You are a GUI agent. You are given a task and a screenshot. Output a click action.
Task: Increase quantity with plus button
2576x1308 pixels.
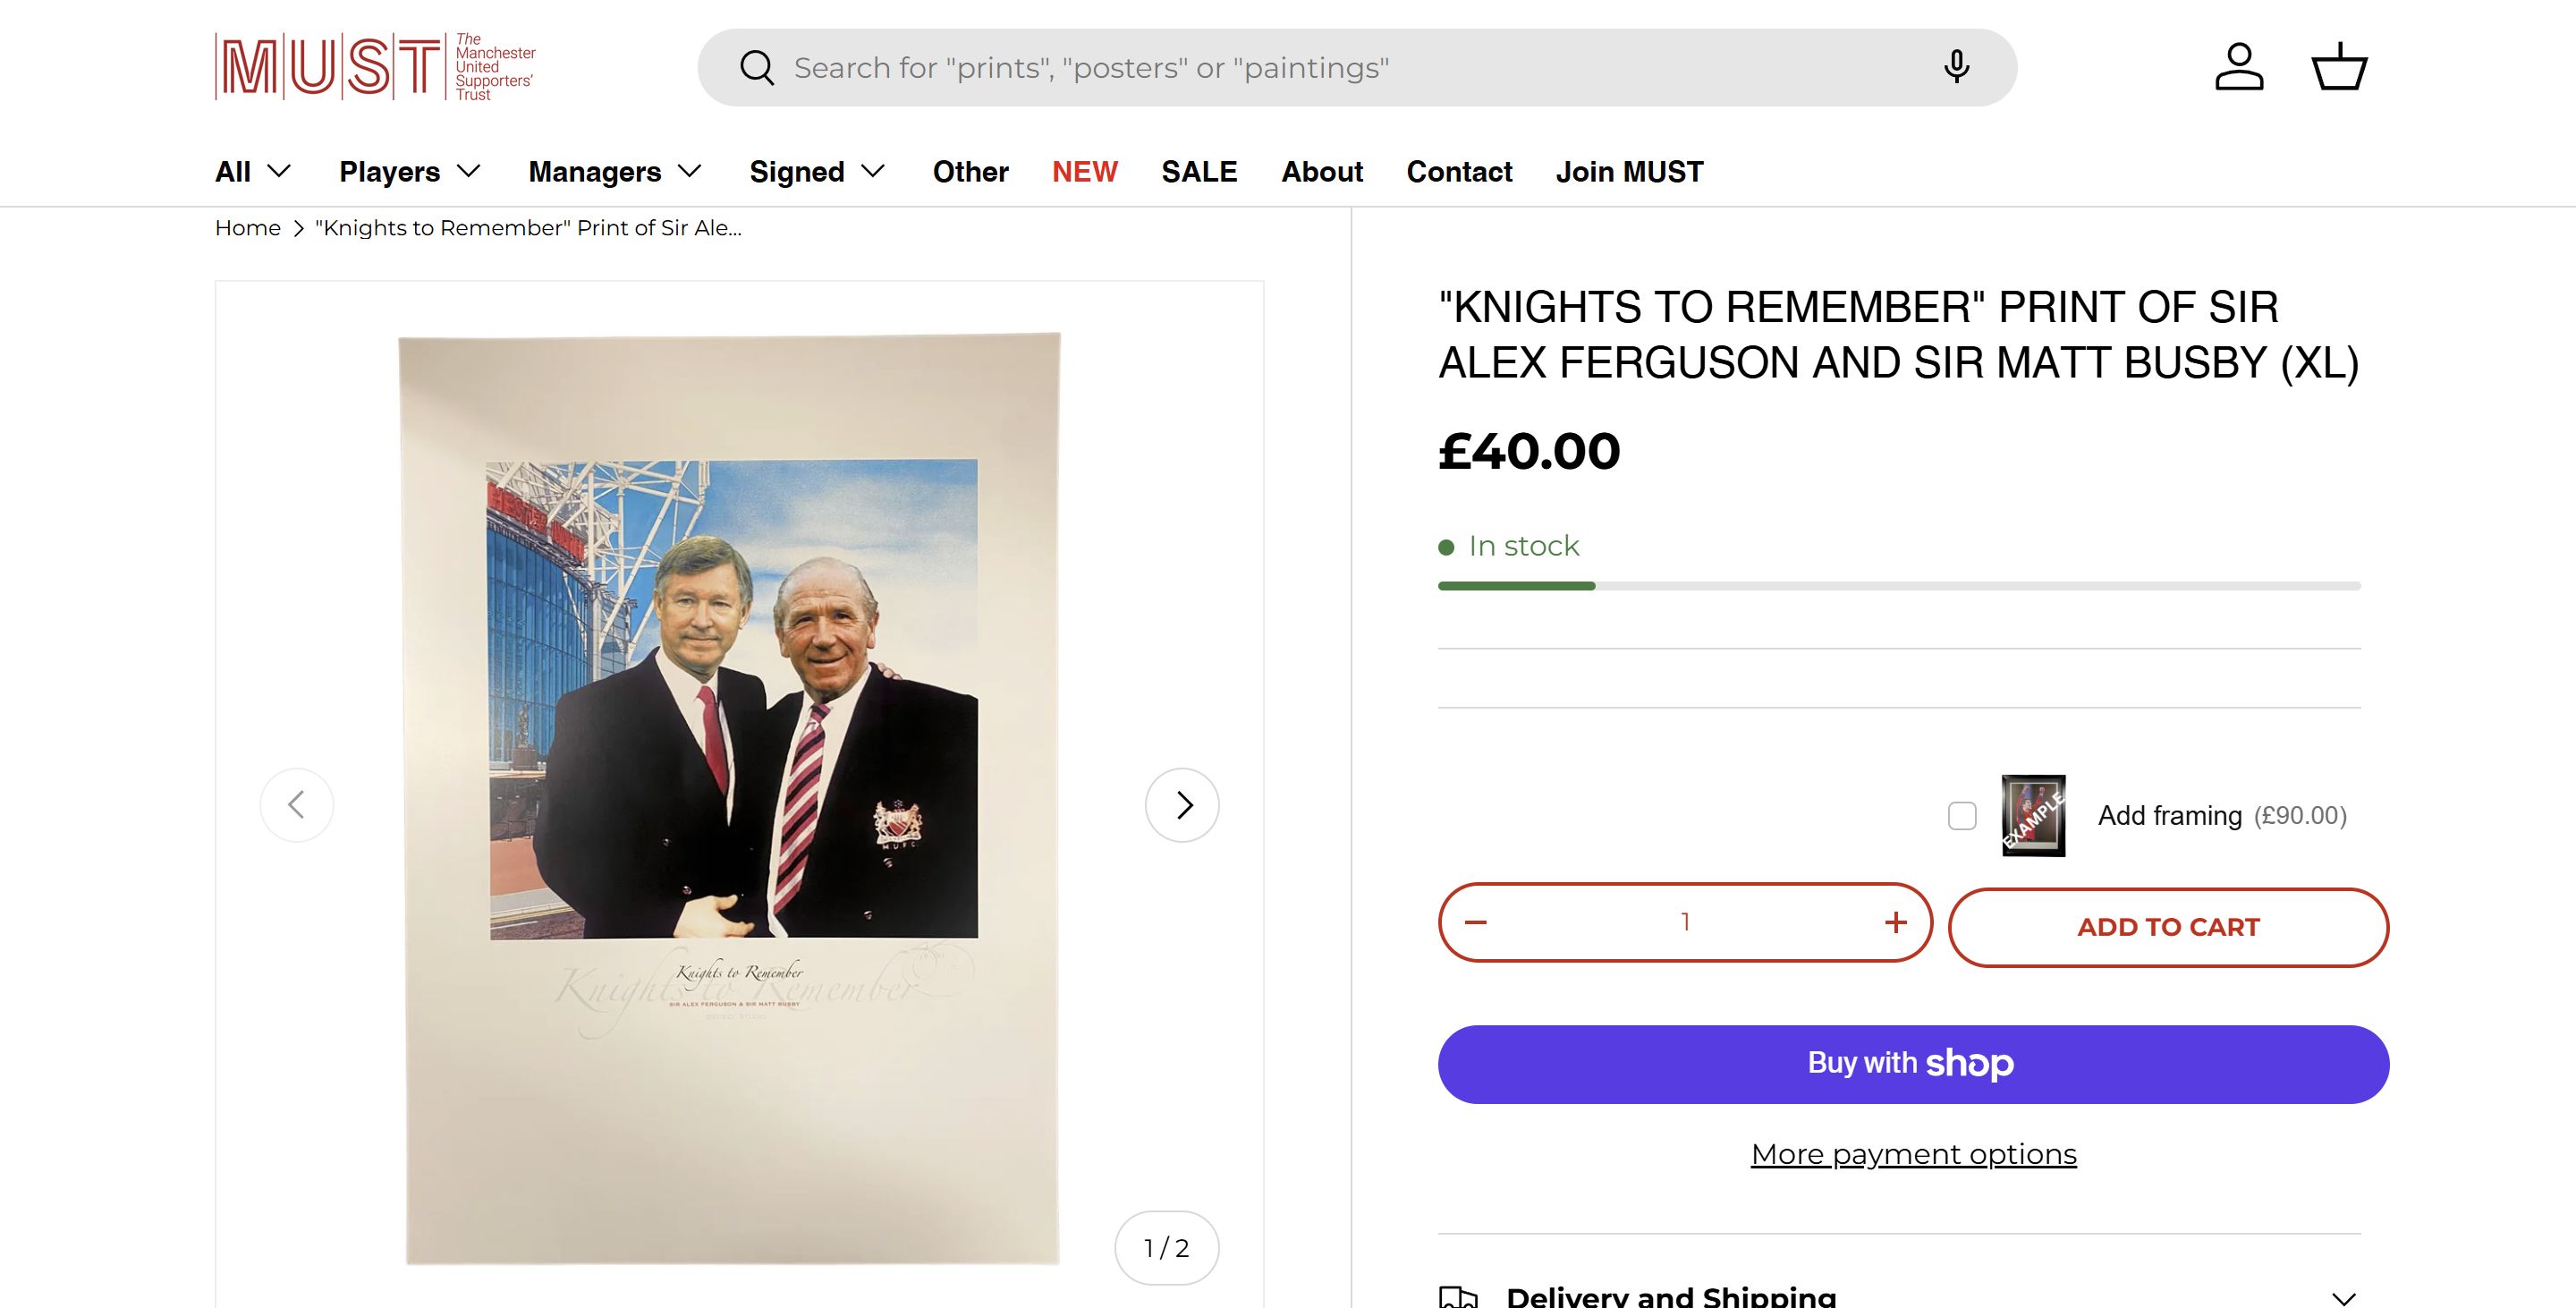tap(1895, 922)
